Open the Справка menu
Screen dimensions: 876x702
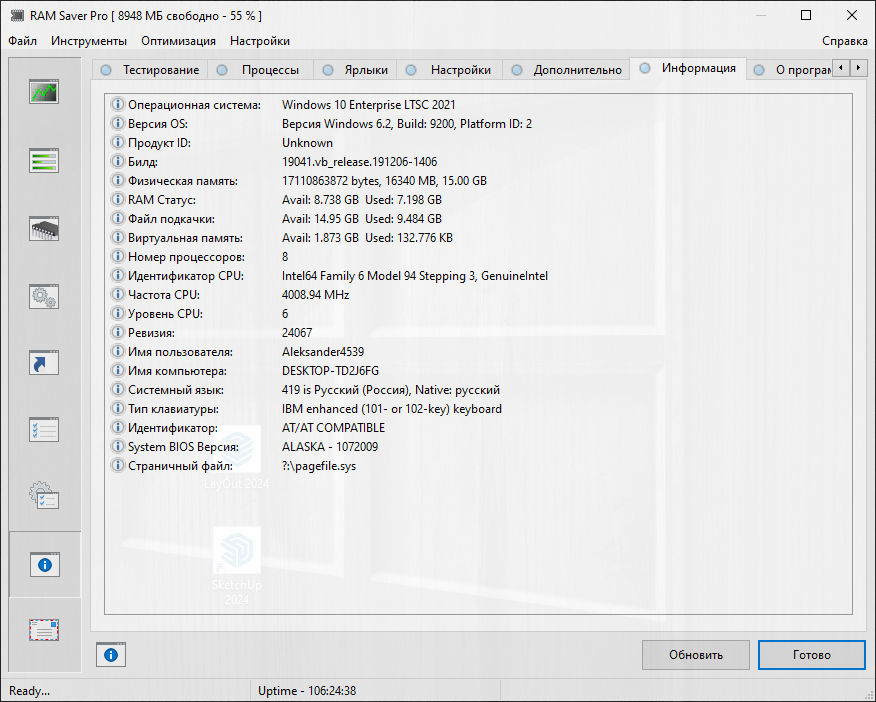pyautogui.click(x=844, y=41)
